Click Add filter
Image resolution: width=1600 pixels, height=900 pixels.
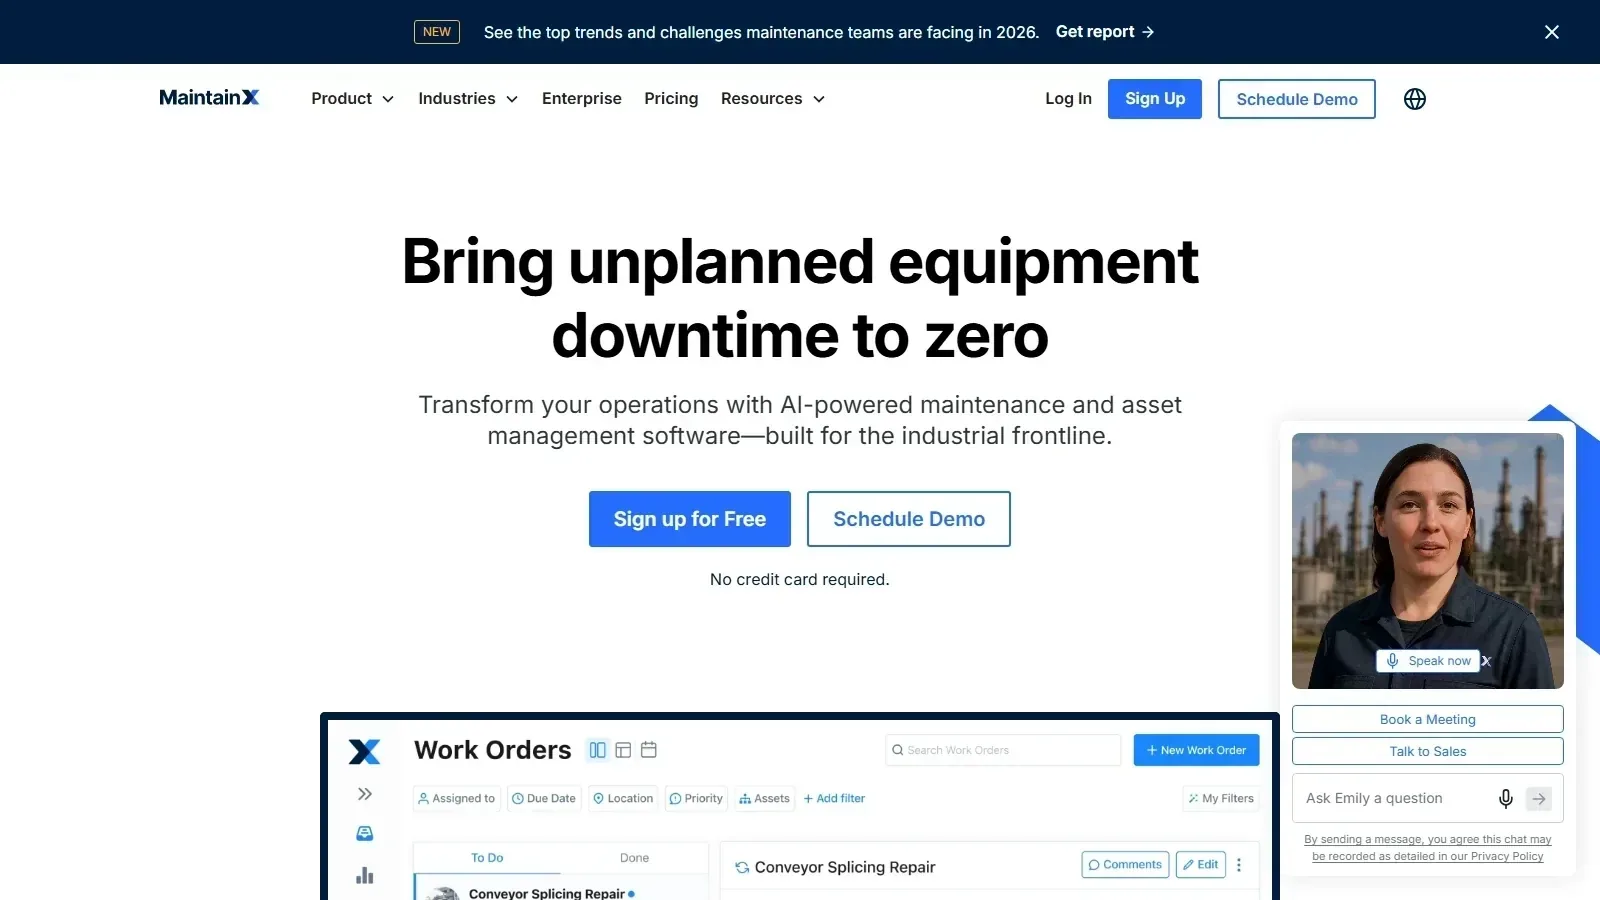(834, 798)
